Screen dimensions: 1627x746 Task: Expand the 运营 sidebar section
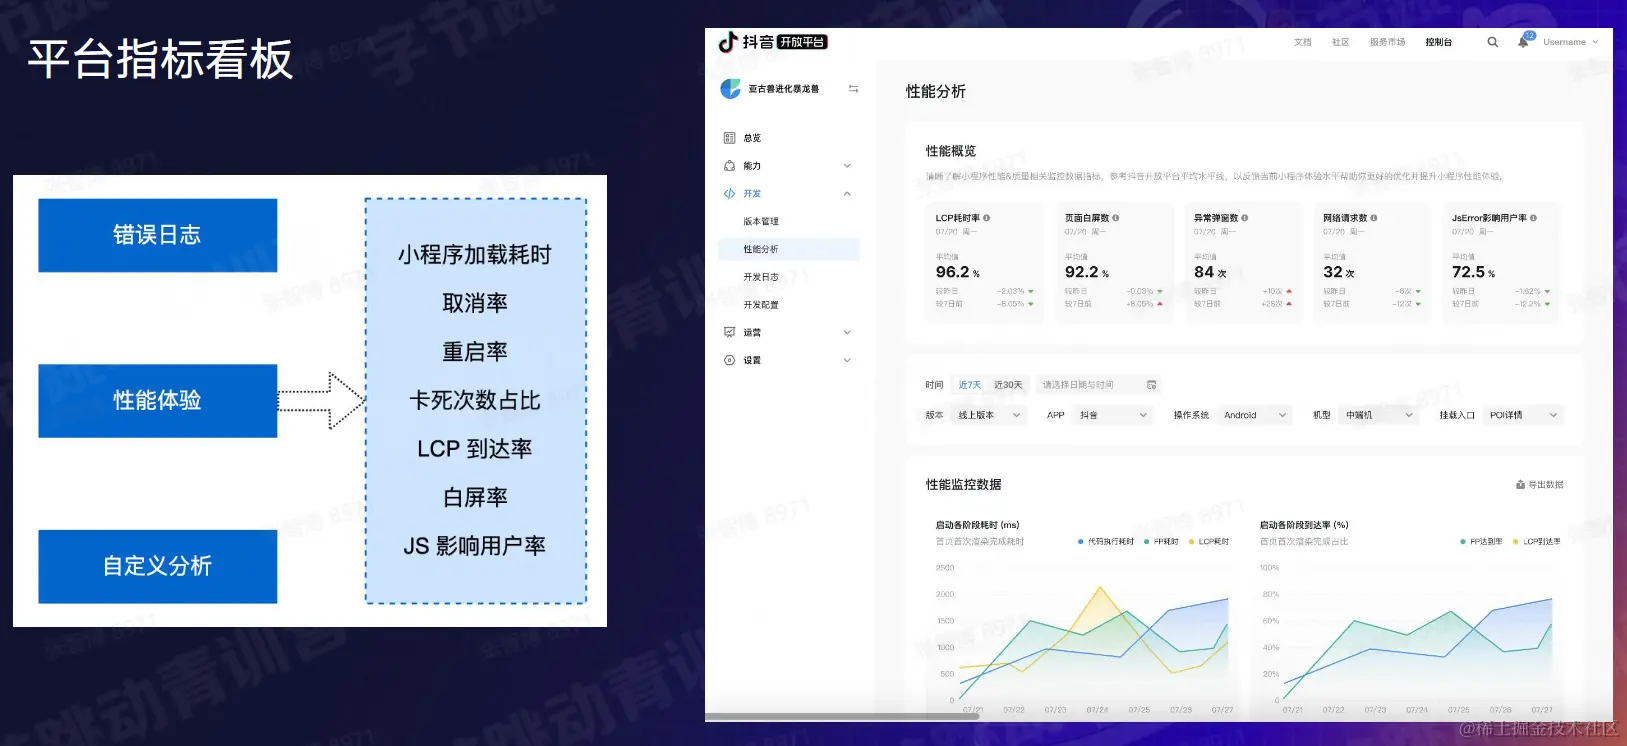[x=847, y=332]
